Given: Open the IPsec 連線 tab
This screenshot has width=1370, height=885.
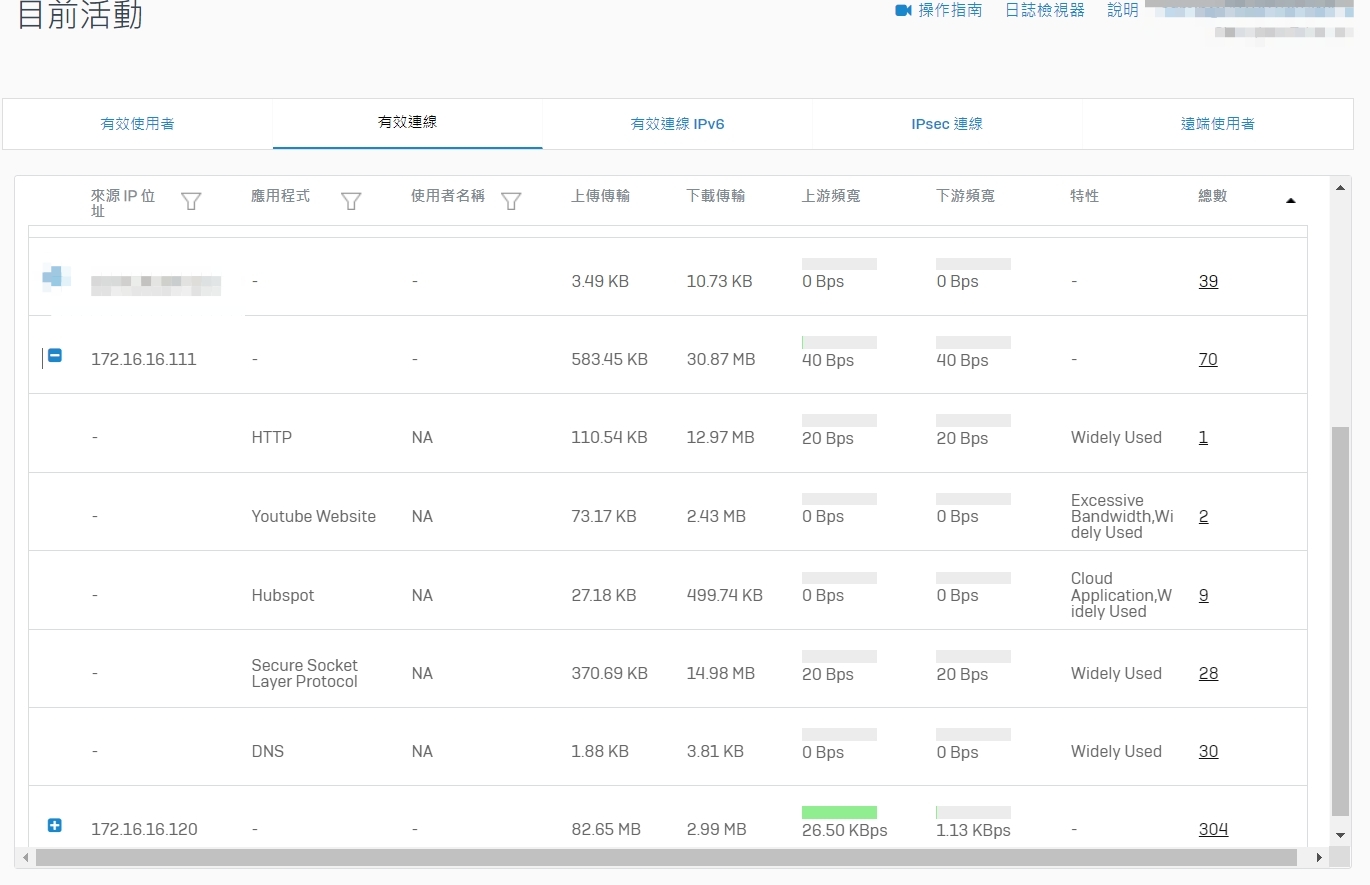Looking at the screenshot, I should click(947, 124).
